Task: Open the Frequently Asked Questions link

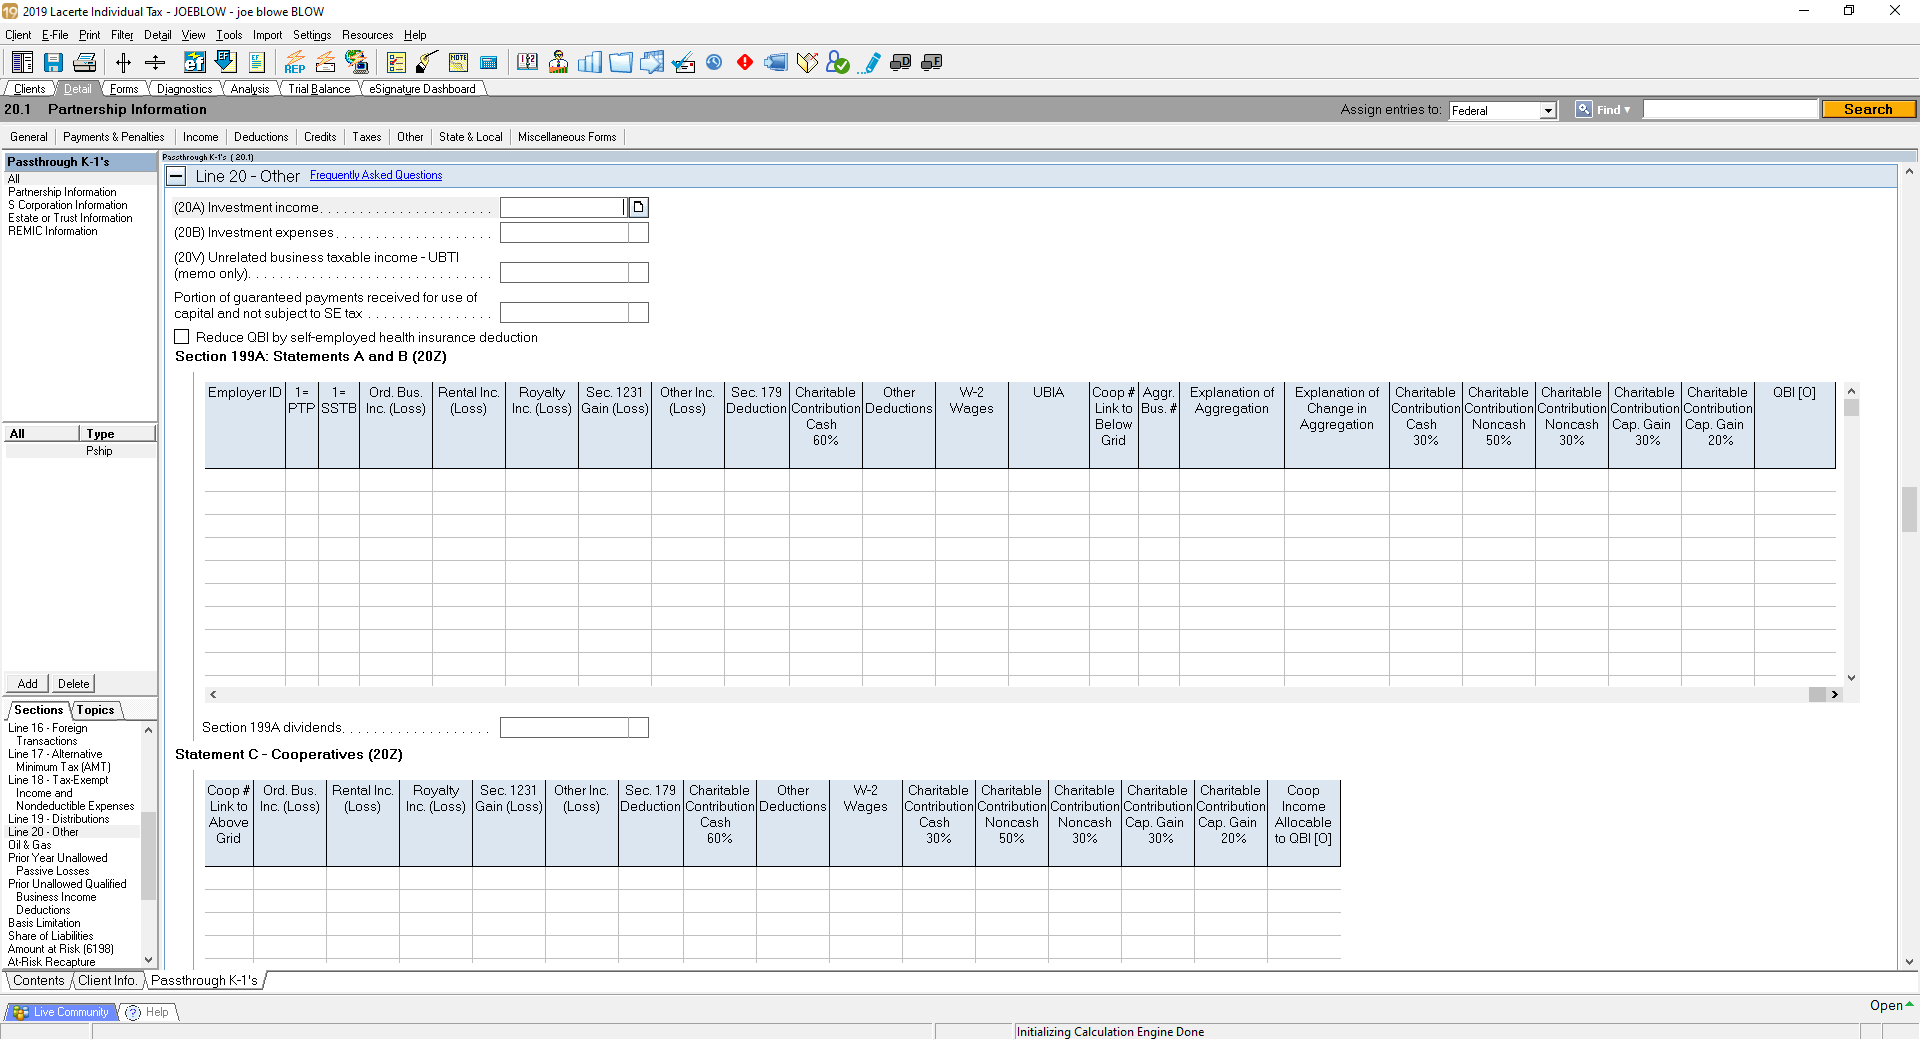Action: (x=376, y=175)
